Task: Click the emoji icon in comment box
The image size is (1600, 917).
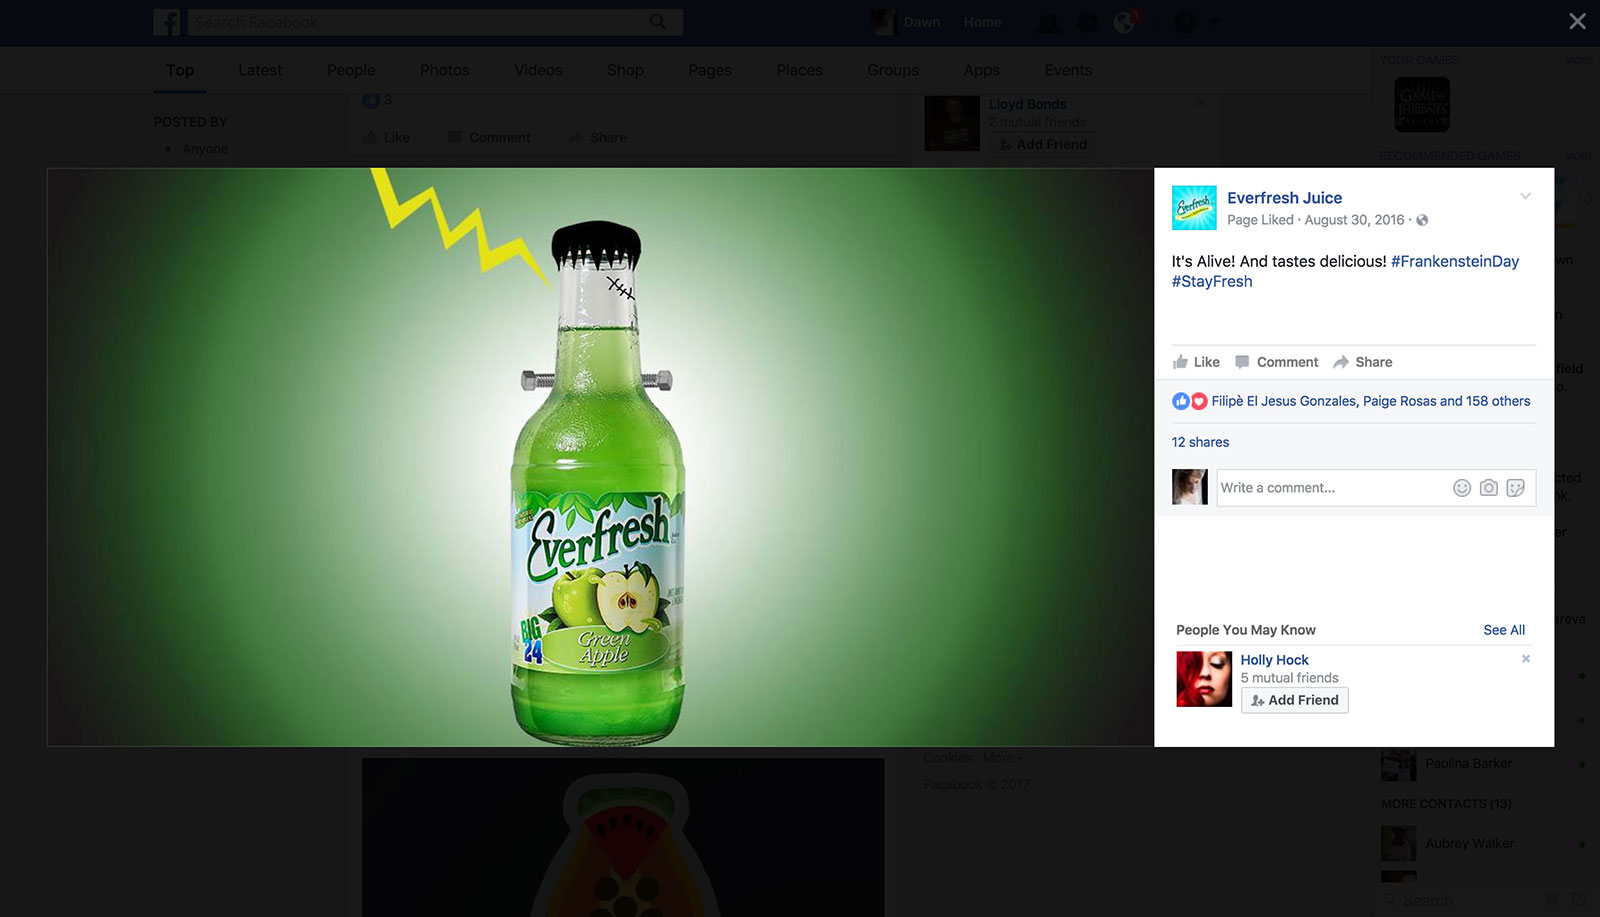Action: click(1461, 488)
